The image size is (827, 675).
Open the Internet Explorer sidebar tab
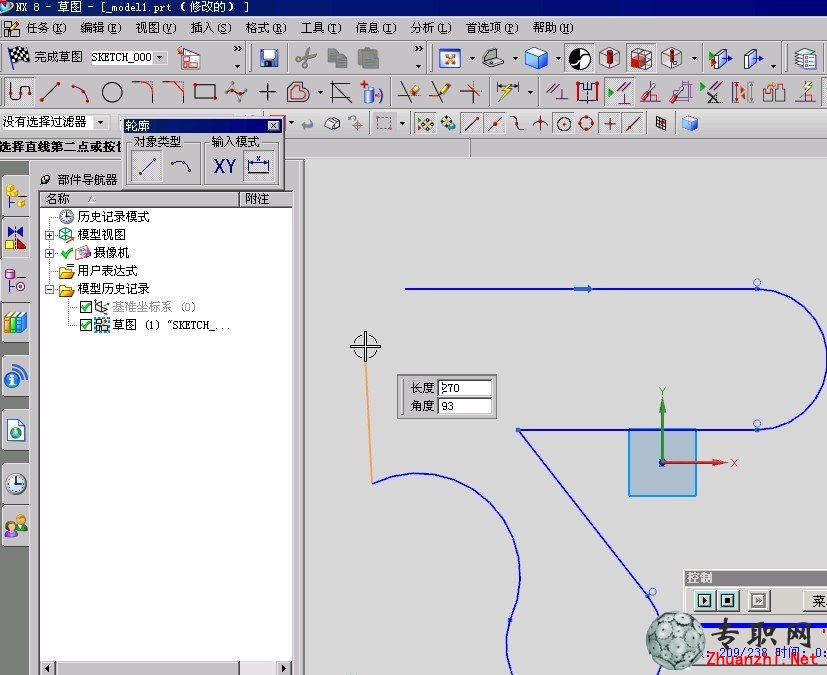point(16,431)
